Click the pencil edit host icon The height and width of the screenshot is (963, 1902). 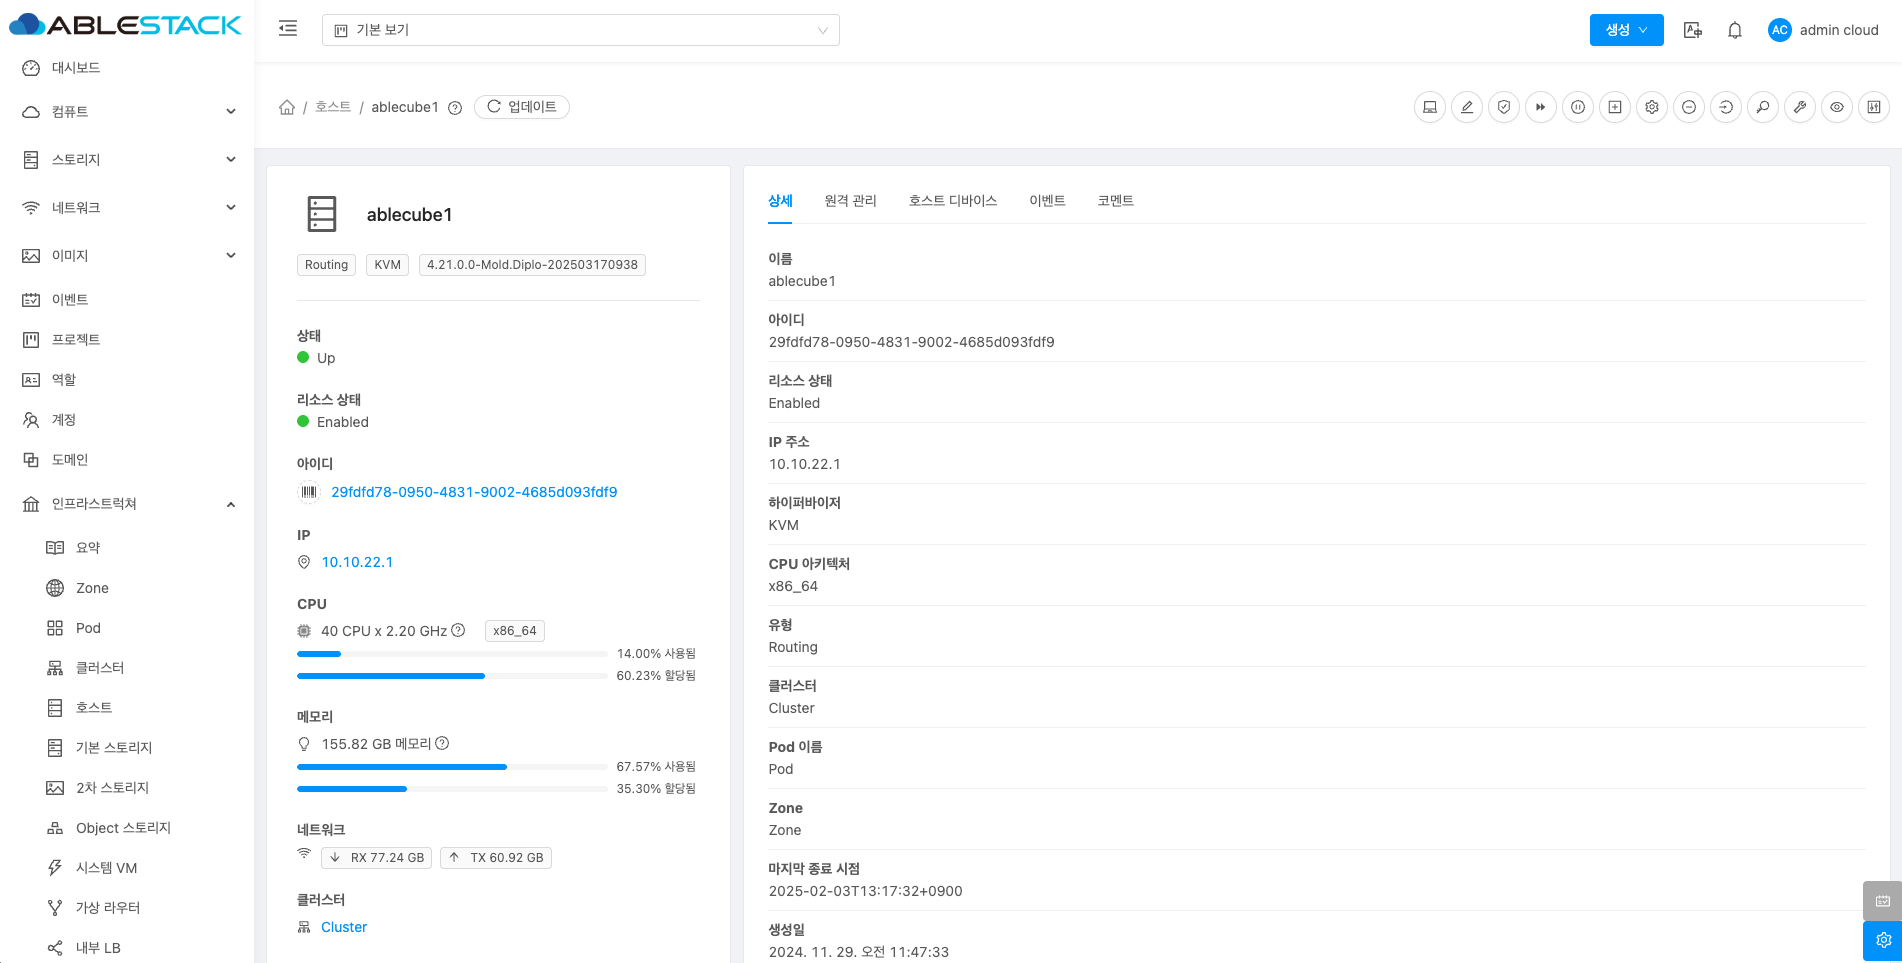click(1467, 107)
